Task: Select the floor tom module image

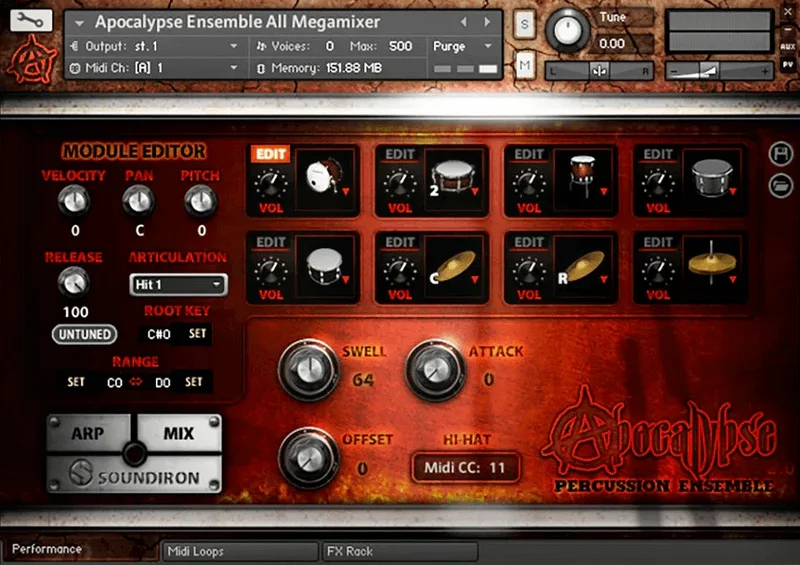Action: point(584,179)
